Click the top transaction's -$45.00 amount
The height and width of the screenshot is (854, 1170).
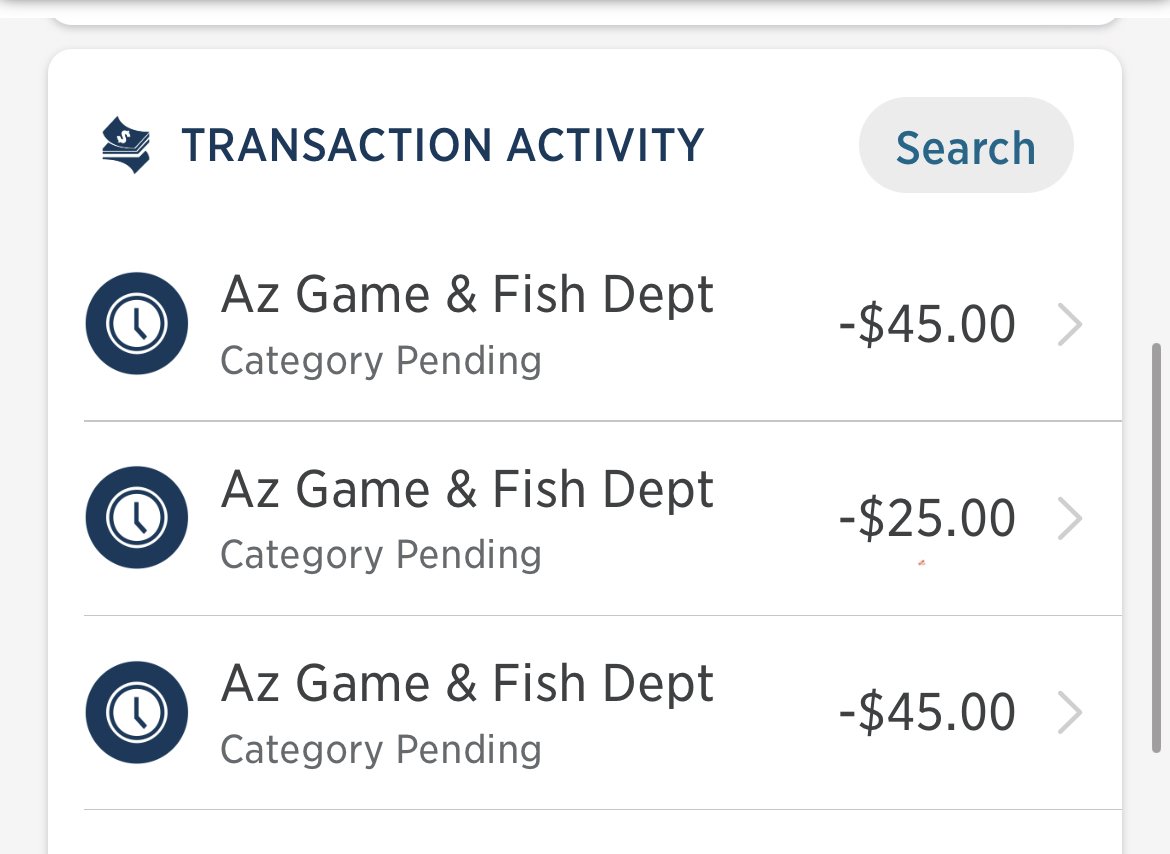click(927, 324)
